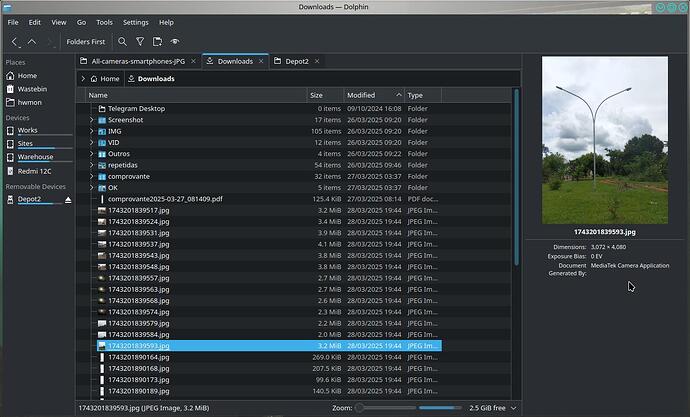Eject the Depot2 removable device

click(x=68, y=200)
